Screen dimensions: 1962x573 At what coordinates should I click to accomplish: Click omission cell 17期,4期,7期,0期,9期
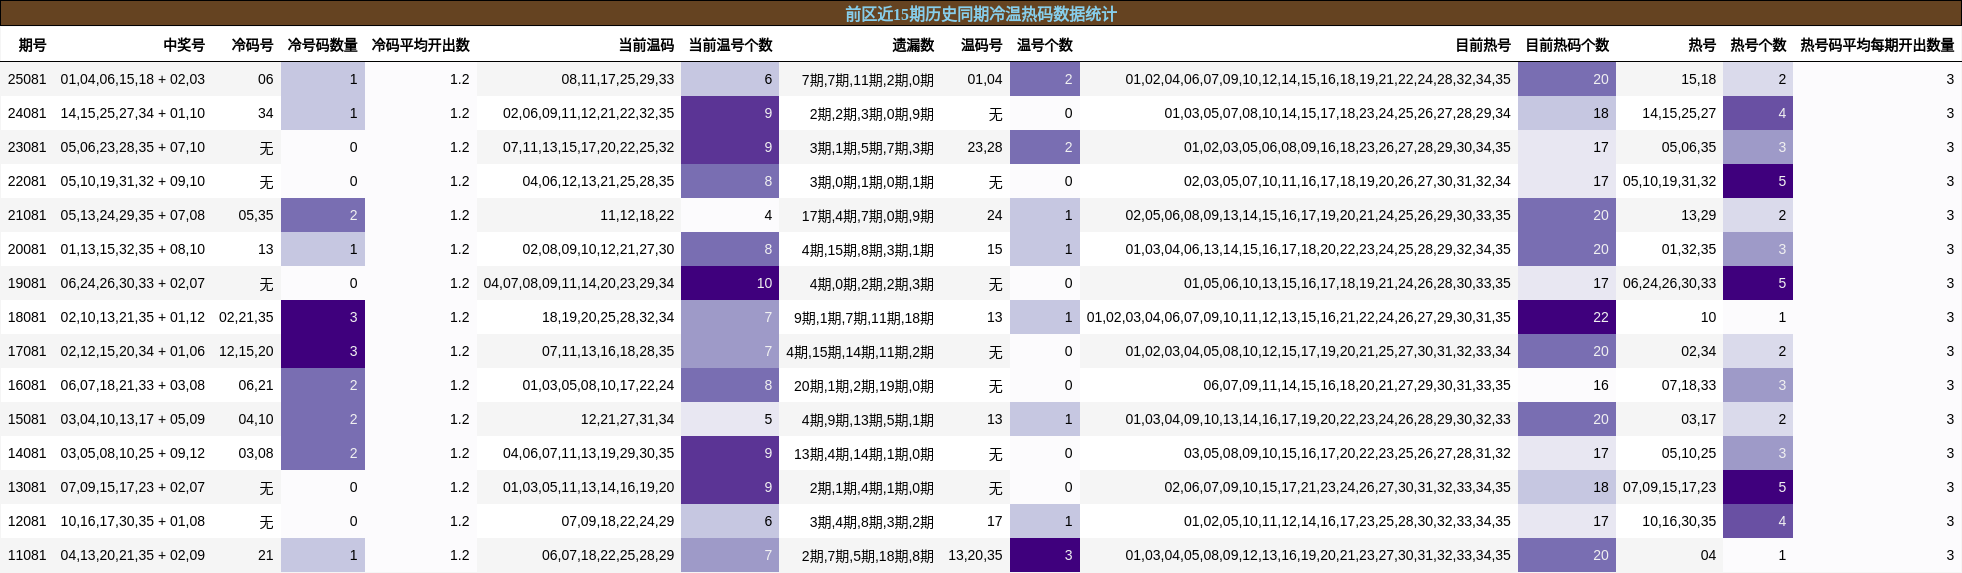868,215
